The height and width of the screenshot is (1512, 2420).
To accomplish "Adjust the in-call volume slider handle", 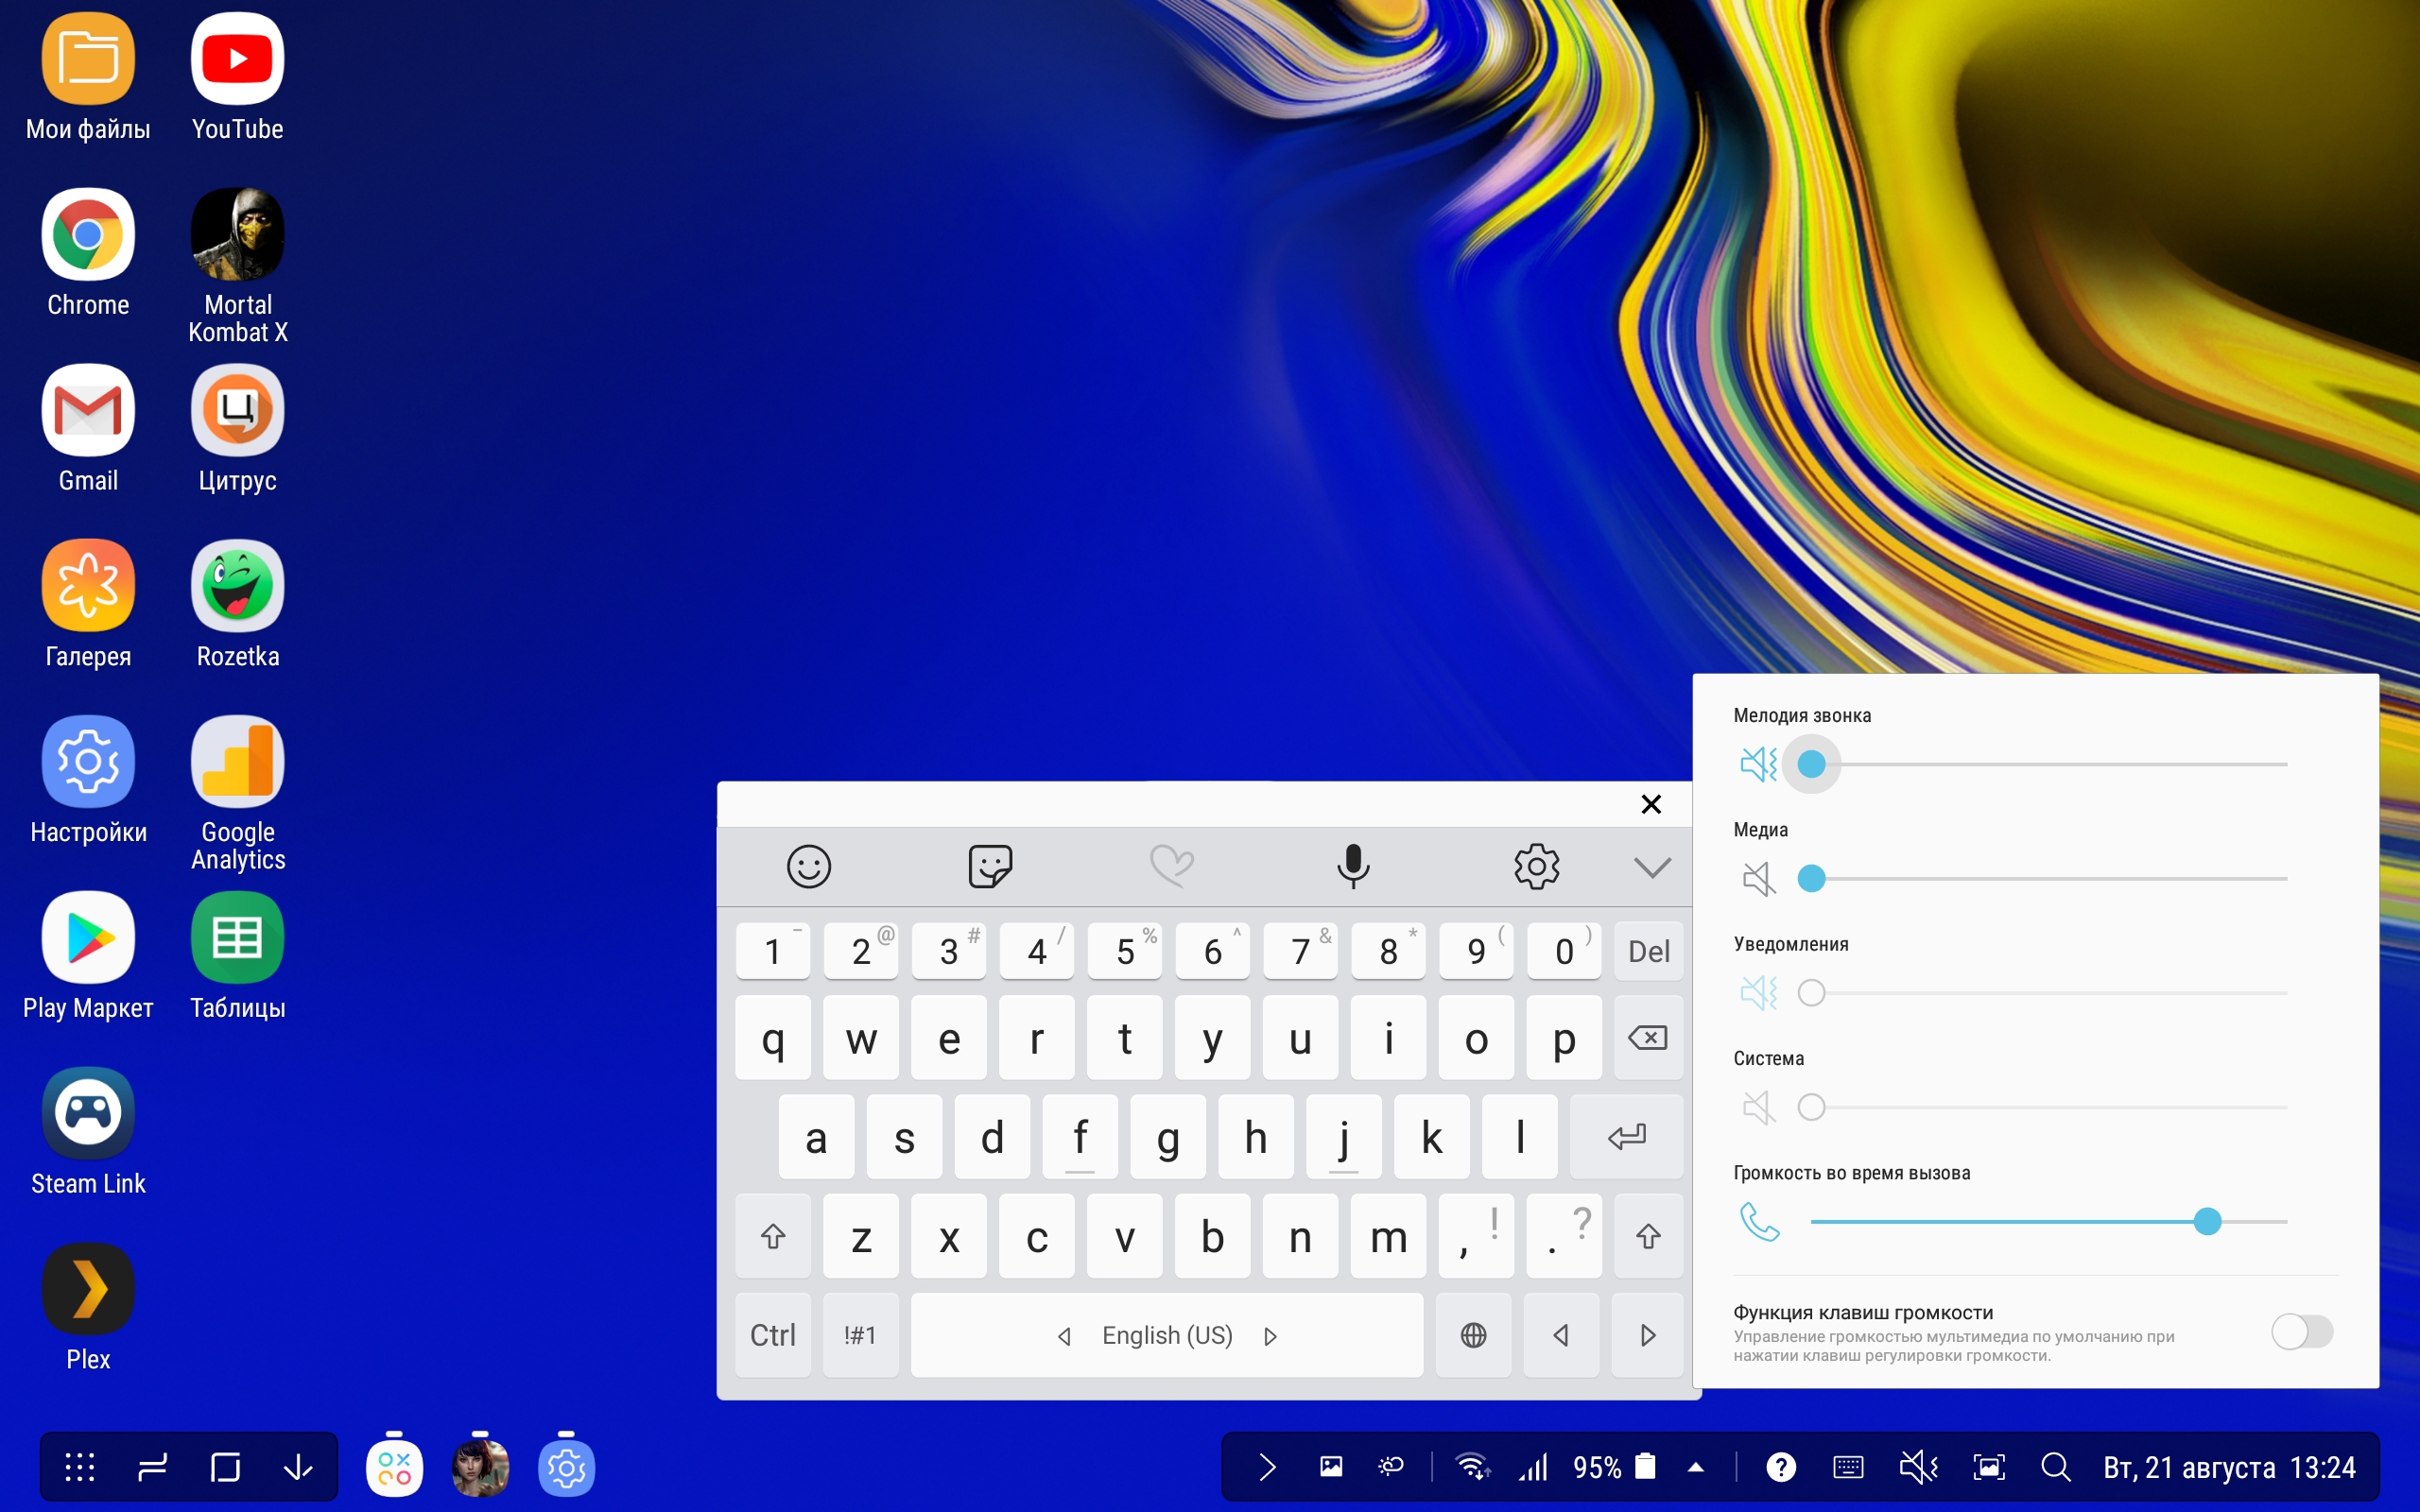I will point(2207,1221).
